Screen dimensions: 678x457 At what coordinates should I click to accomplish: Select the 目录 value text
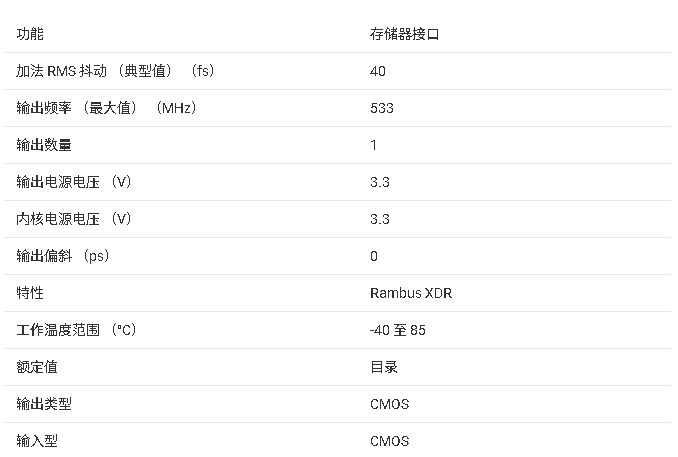point(384,367)
